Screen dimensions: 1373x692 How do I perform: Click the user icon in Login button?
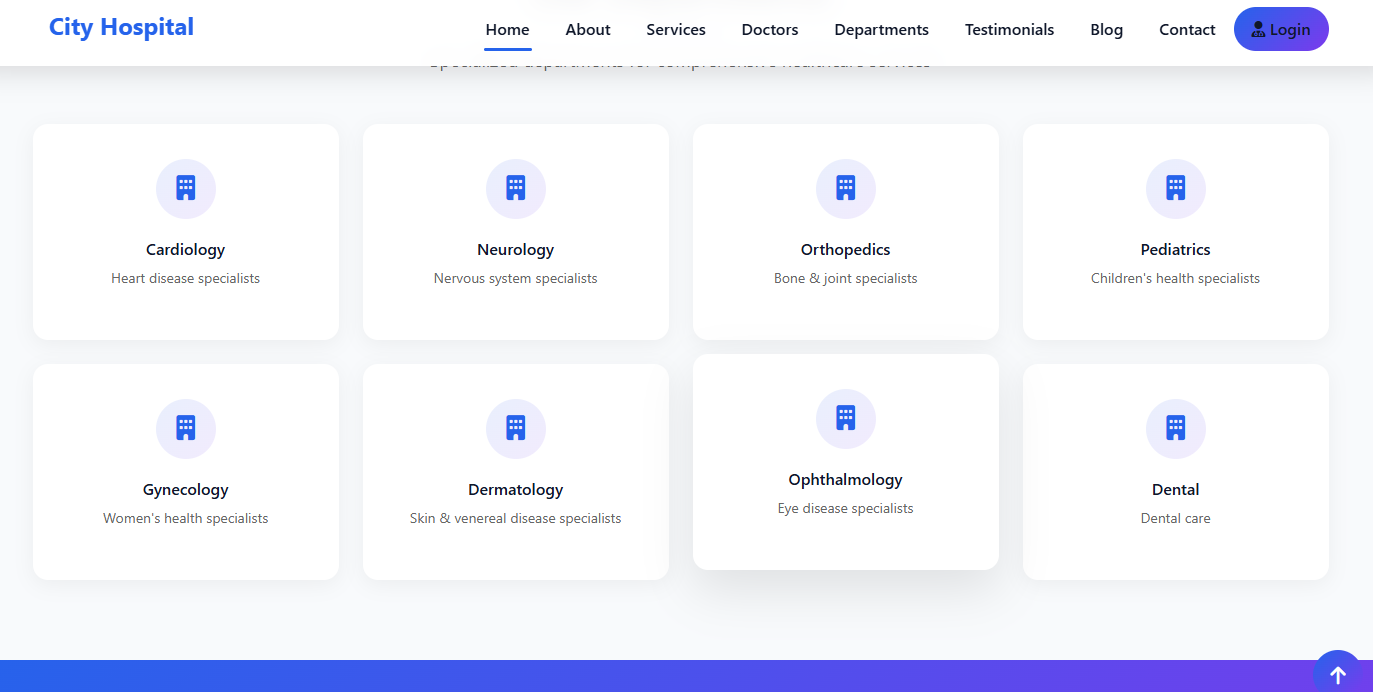coord(1258,29)
